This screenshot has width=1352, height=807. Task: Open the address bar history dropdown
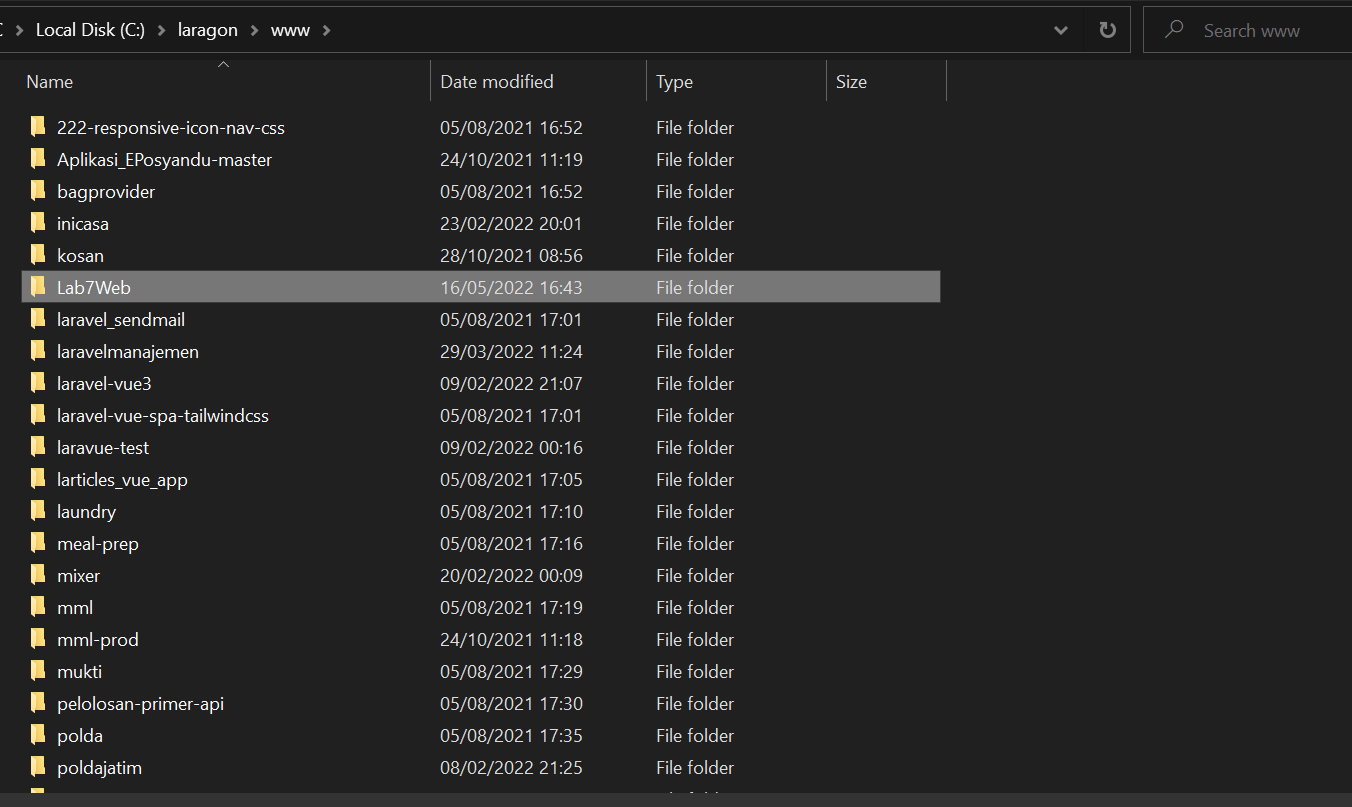tap(1060, 29)
